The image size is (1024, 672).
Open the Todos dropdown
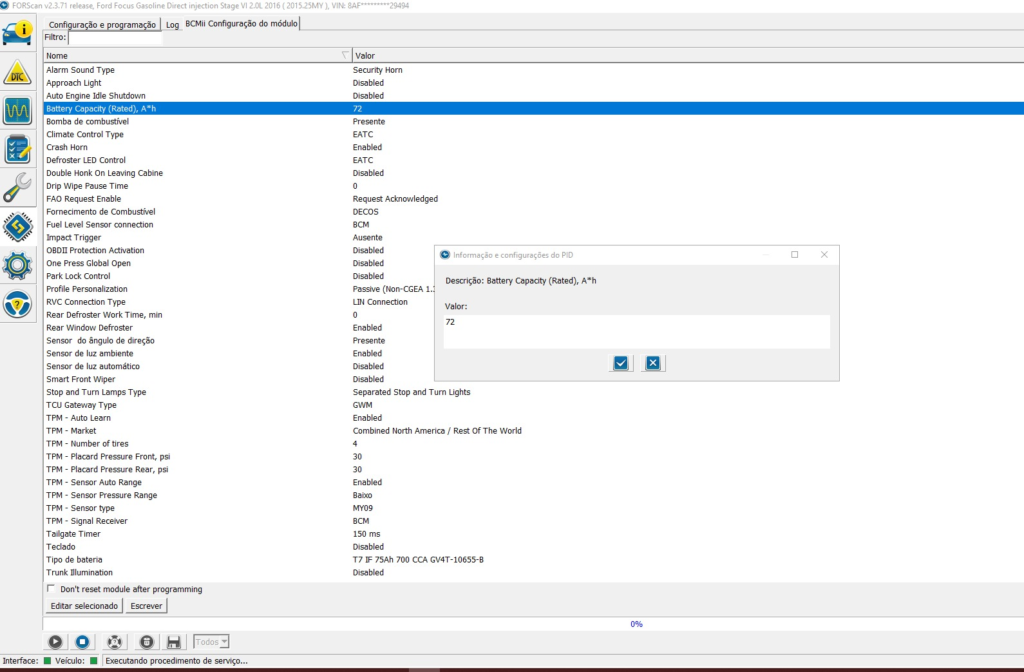tap(211, 642)
